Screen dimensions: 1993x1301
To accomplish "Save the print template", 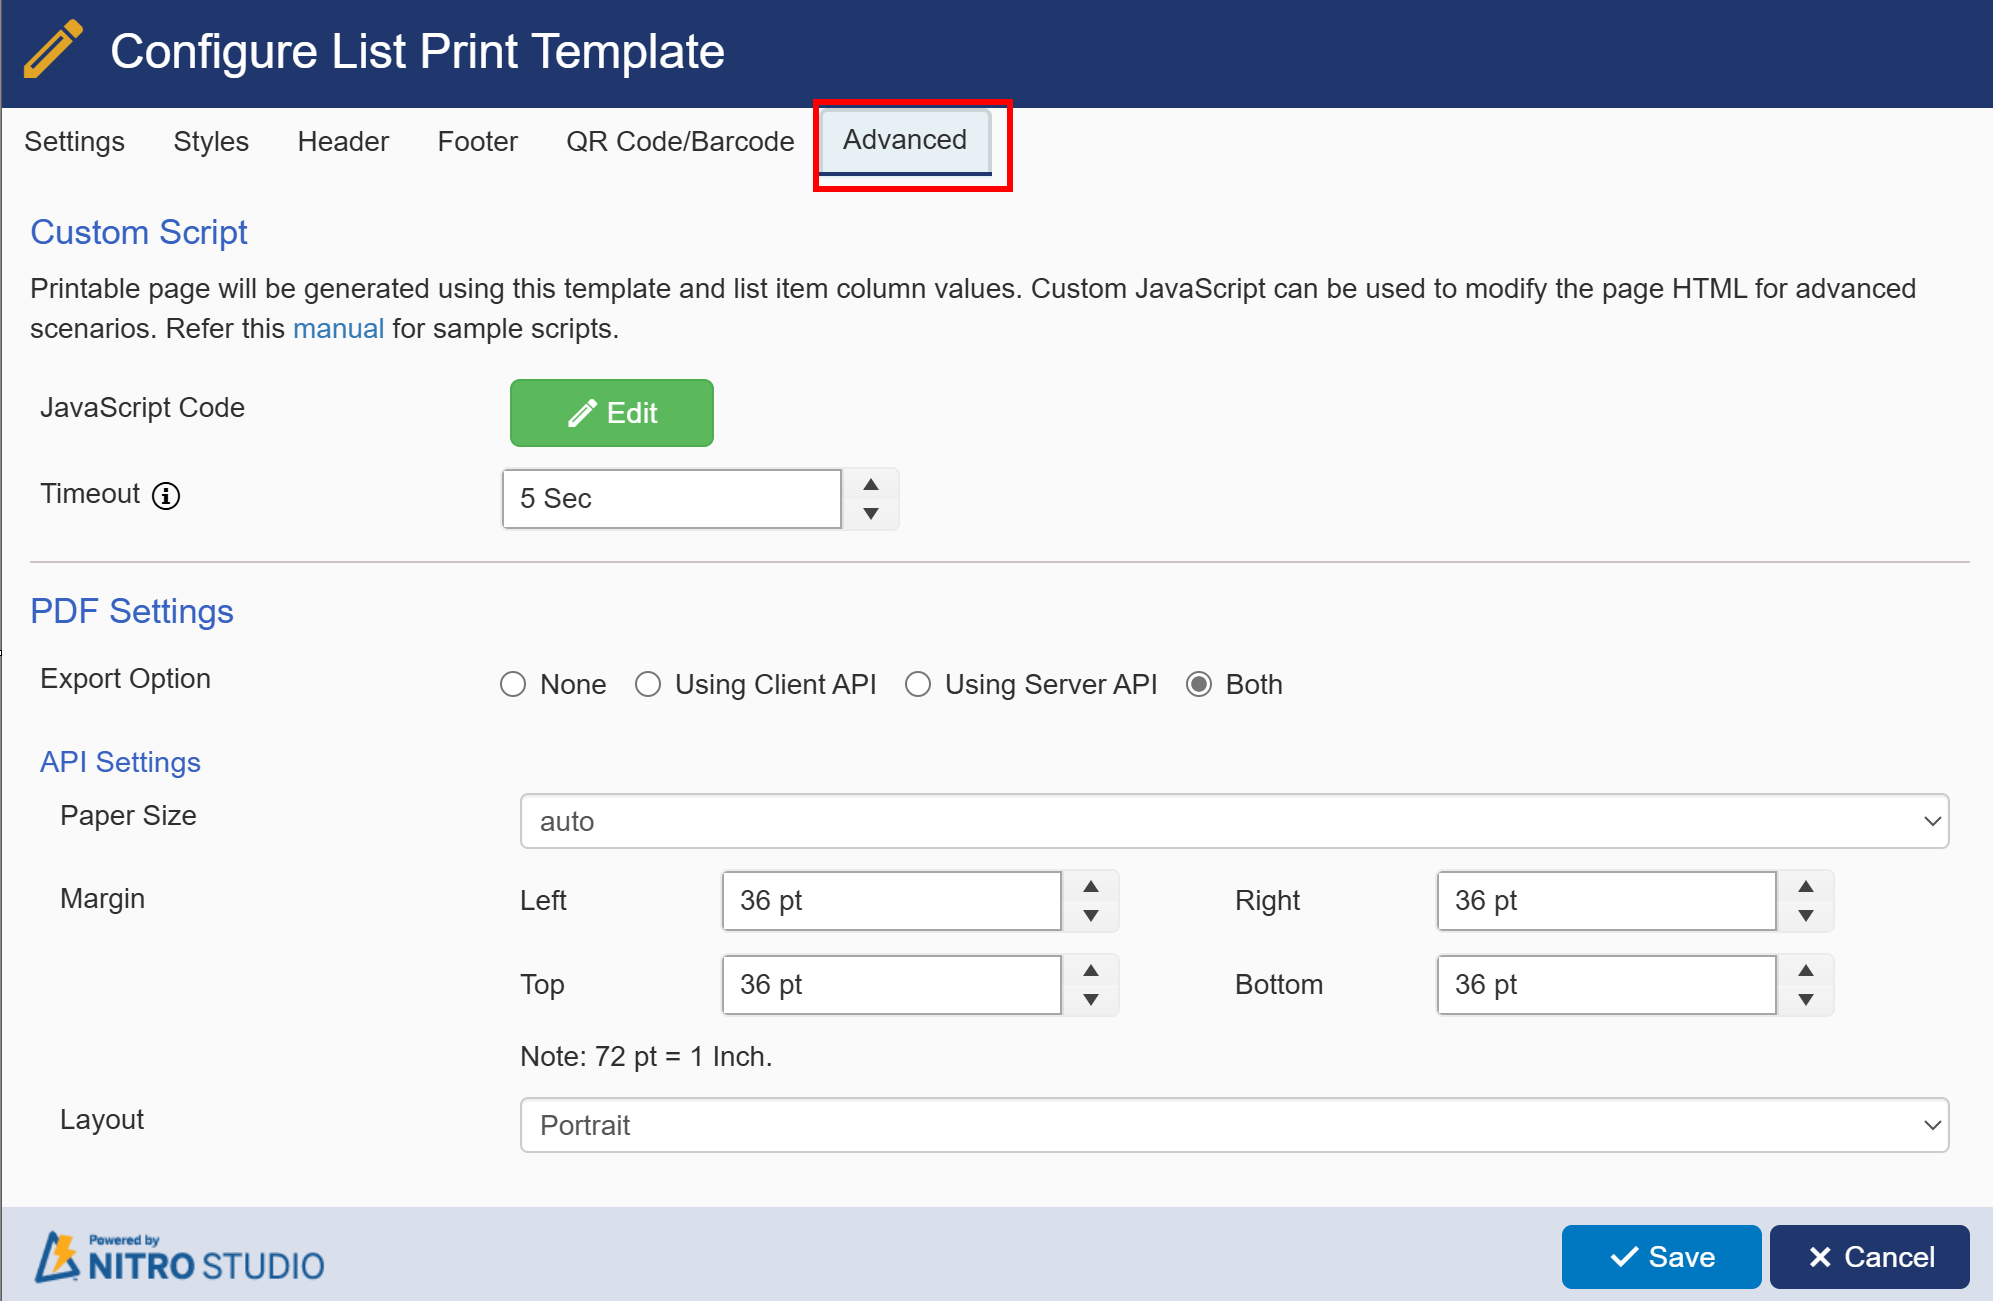I will (x=1662, y=1257).
